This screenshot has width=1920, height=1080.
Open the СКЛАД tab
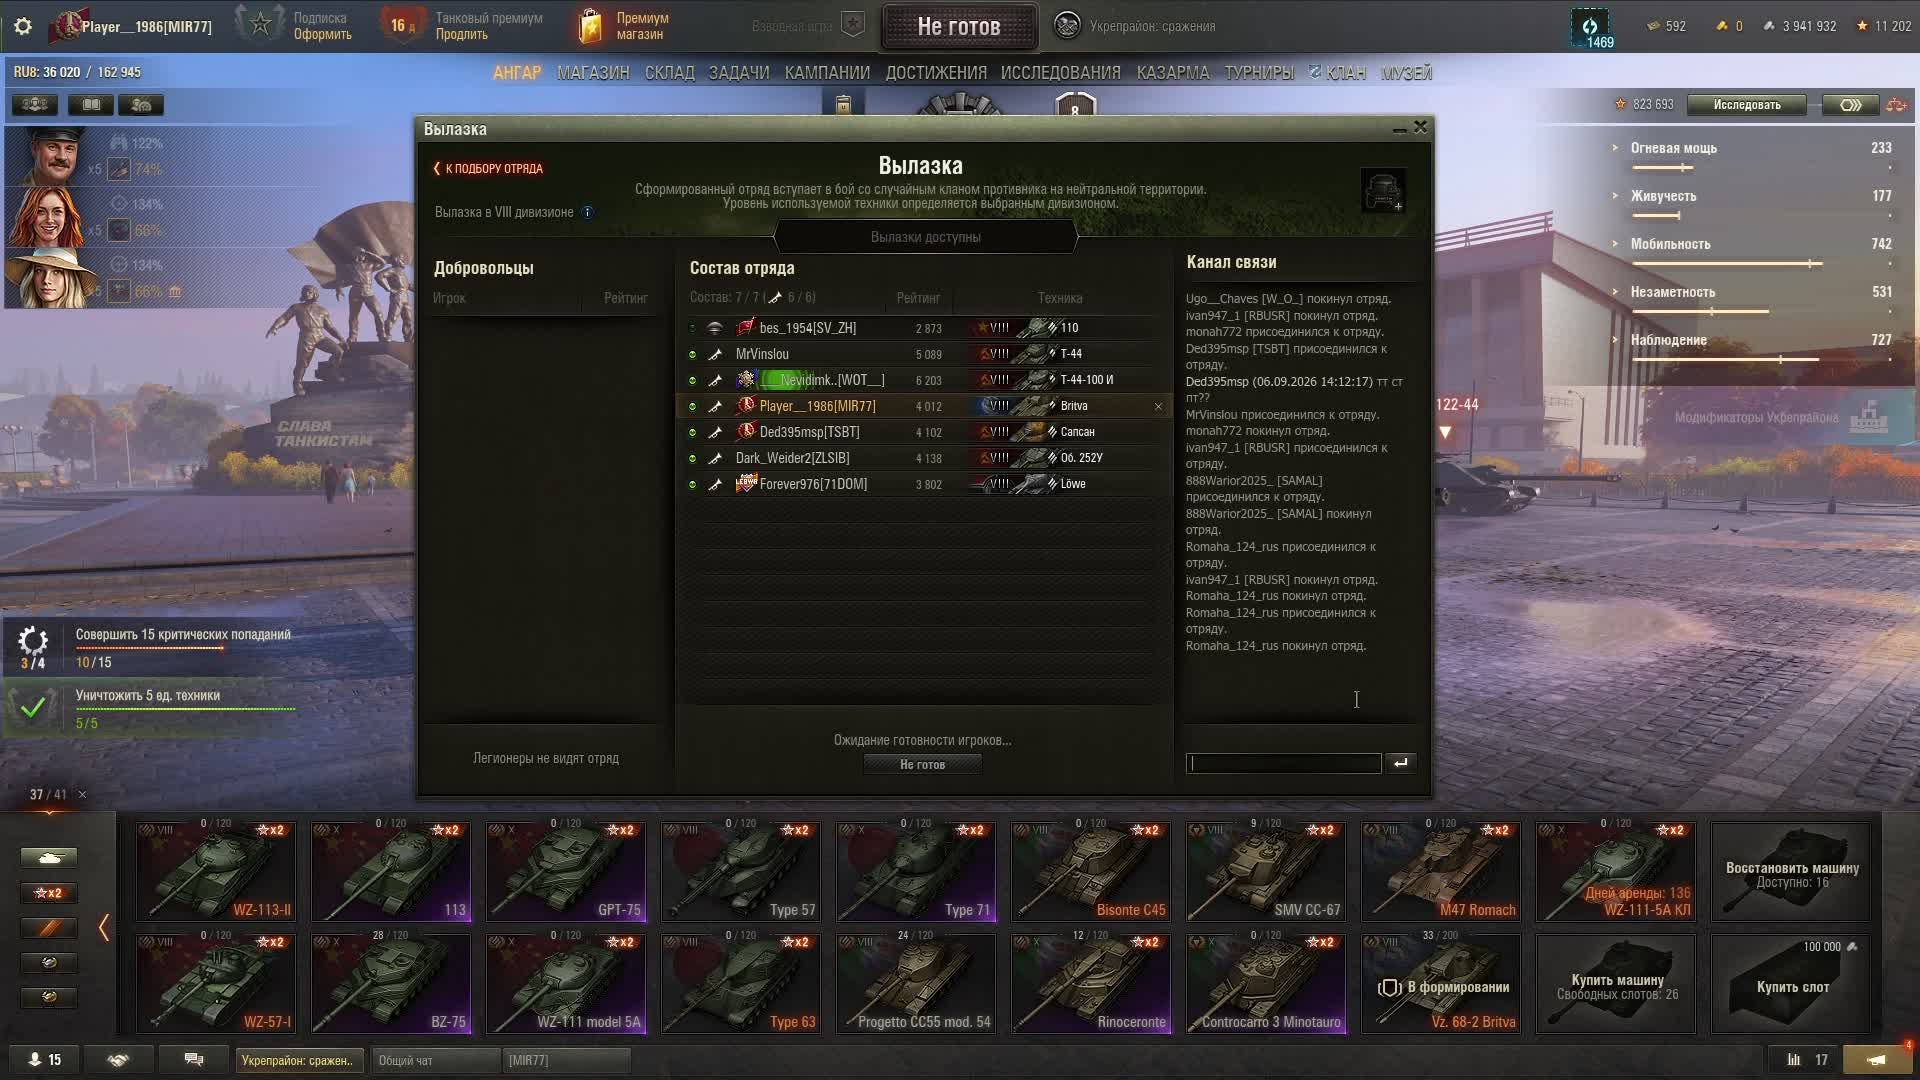[x=669, y=73]
